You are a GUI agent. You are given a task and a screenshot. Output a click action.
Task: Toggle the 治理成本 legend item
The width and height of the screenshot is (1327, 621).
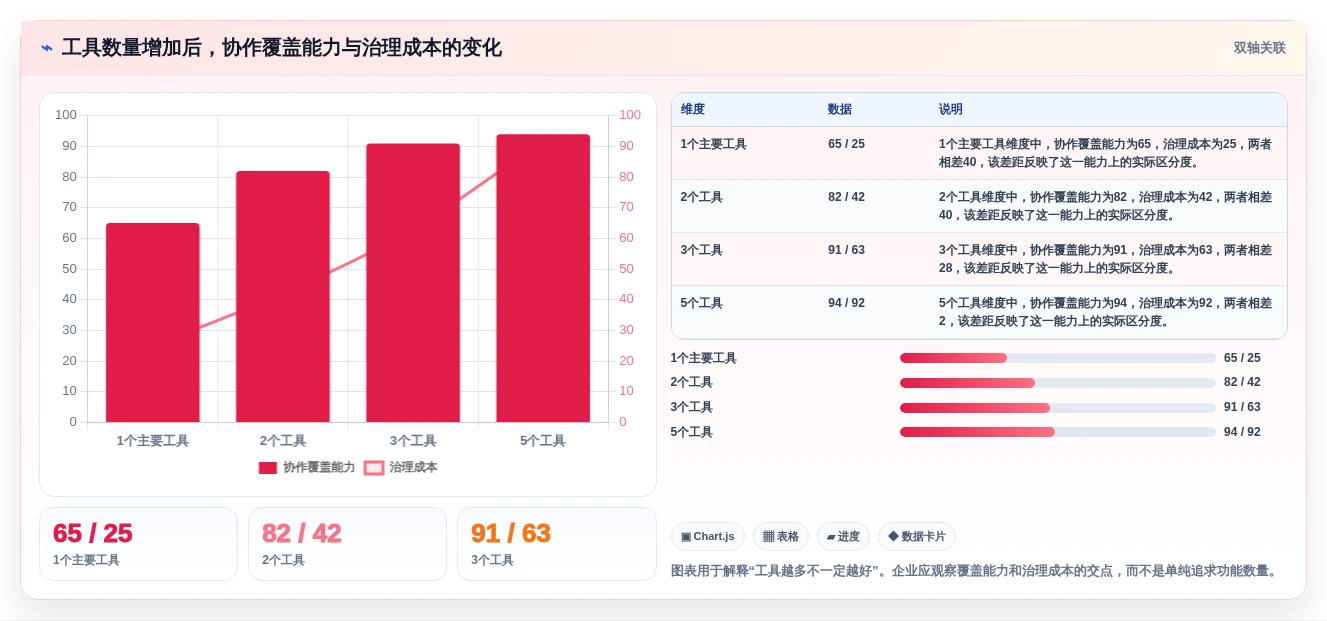click(x=400, y=467)
